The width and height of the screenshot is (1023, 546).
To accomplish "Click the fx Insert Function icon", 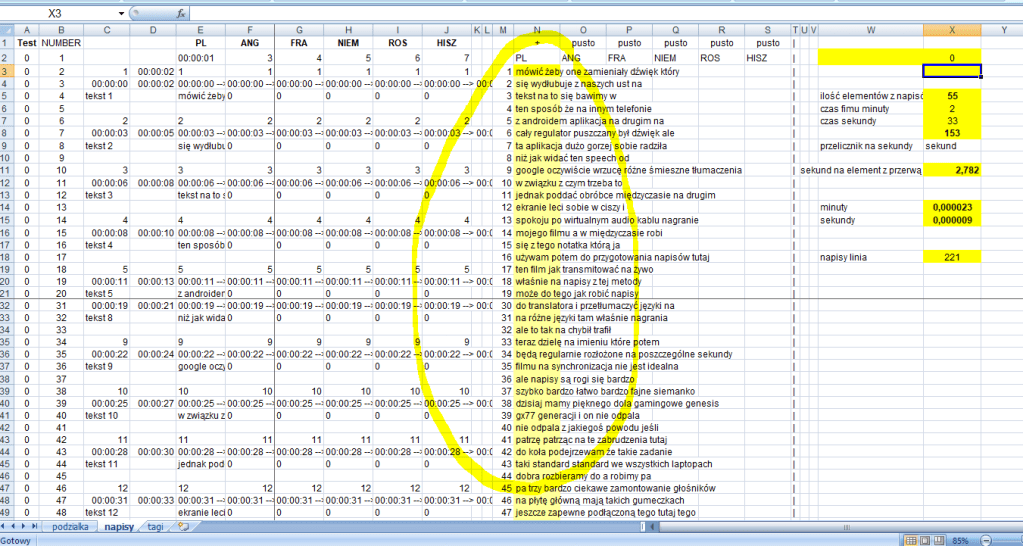I will tap(181, 14).
